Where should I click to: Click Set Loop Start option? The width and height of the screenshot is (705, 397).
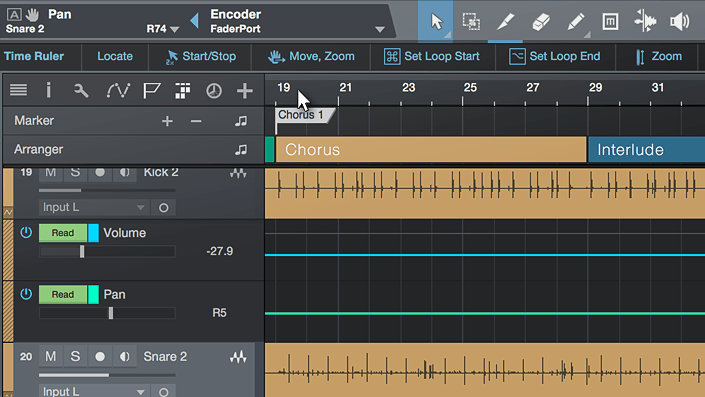tap(432, 56)
